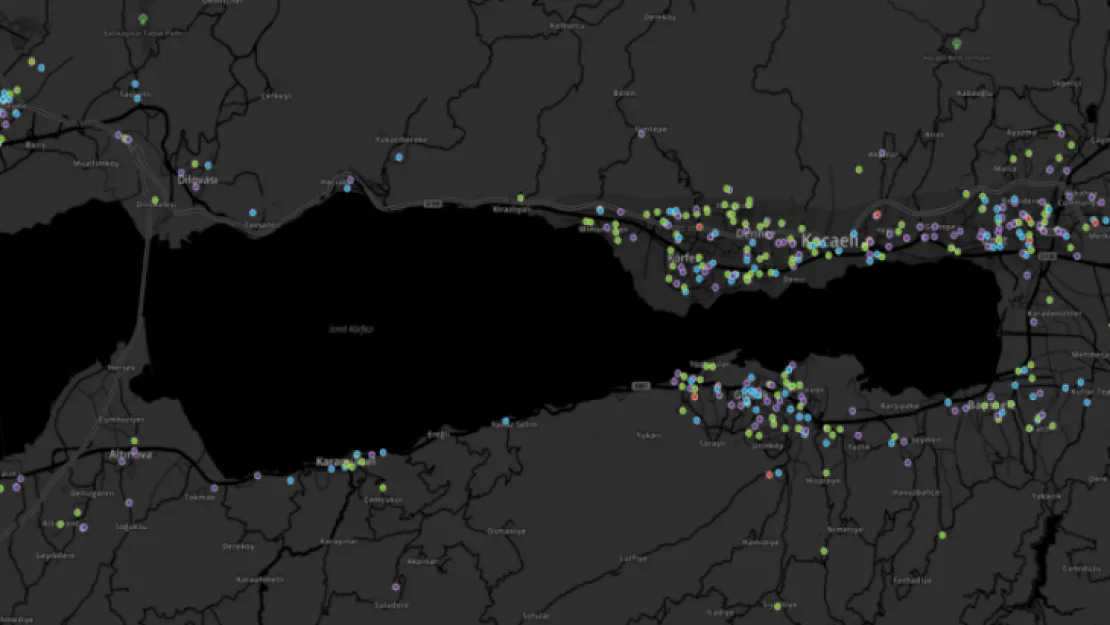Click the Fethiye label
The image size is (1110, 625).
(912, 580)
